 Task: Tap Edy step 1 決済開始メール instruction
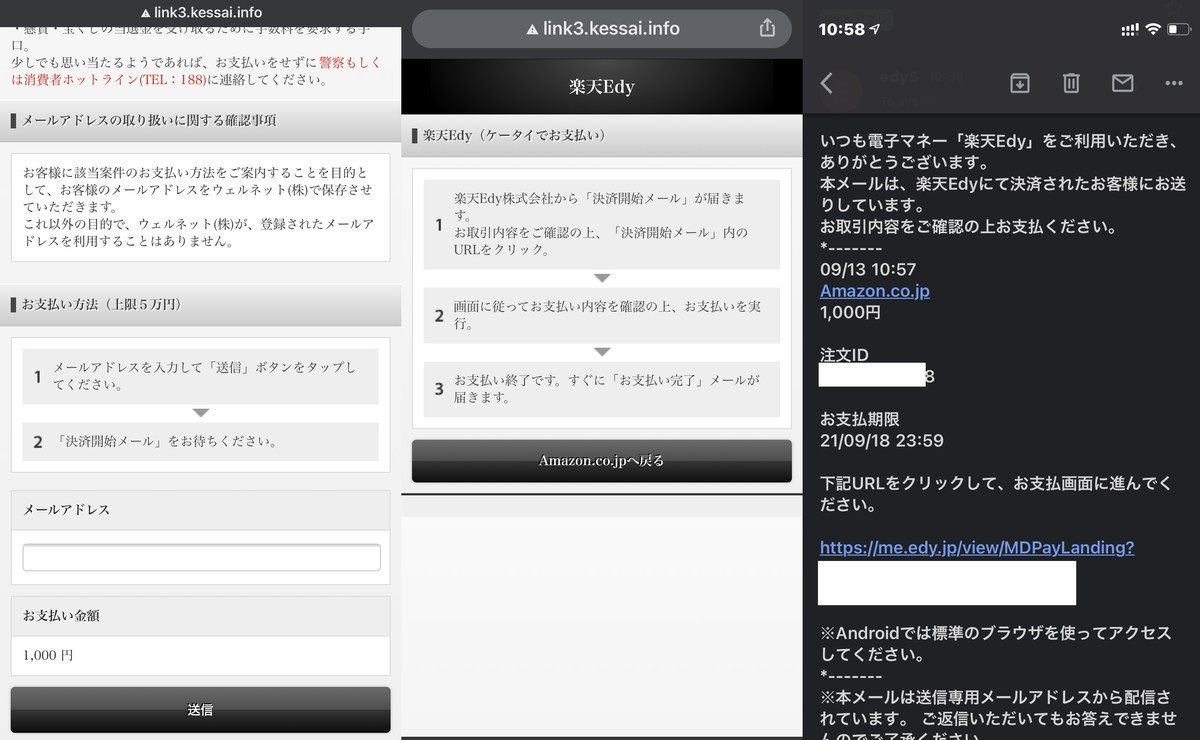602,224
